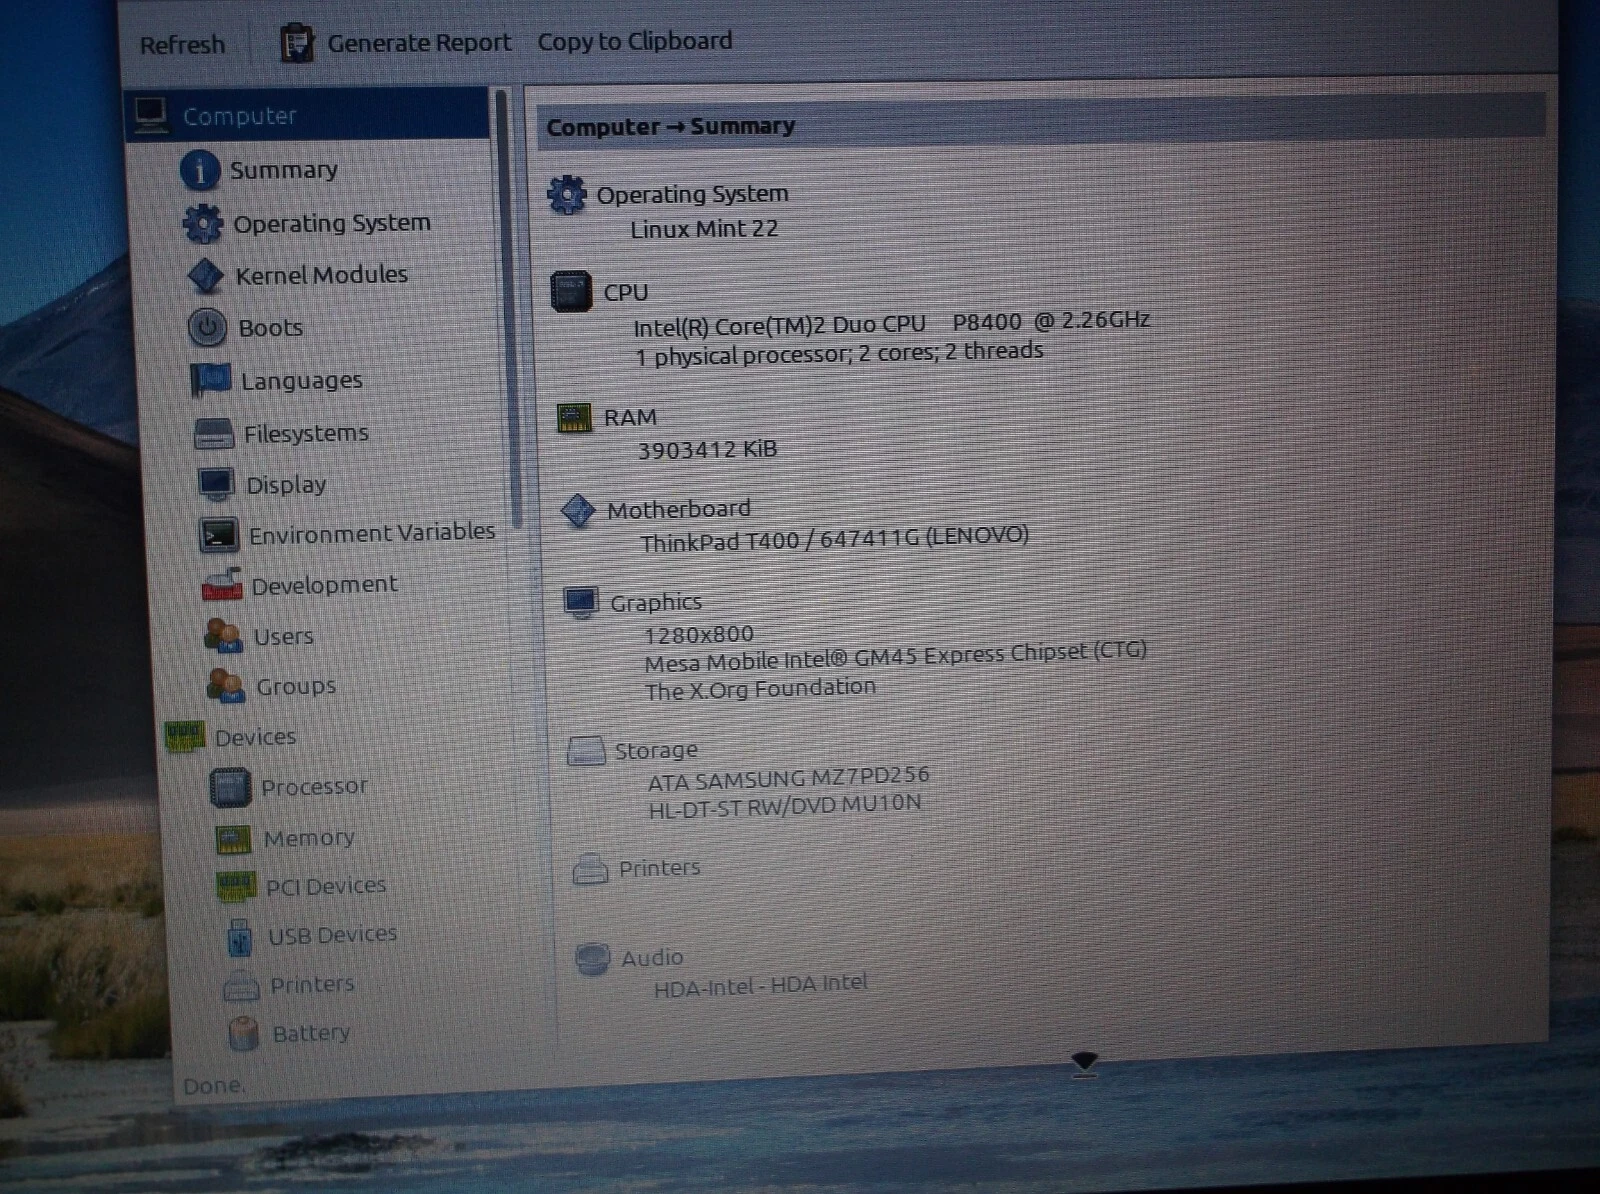This screenshot has width=1600, height=1194.
Task: Click the Printers icon in summary pane
Action: [x=590, y=869]
